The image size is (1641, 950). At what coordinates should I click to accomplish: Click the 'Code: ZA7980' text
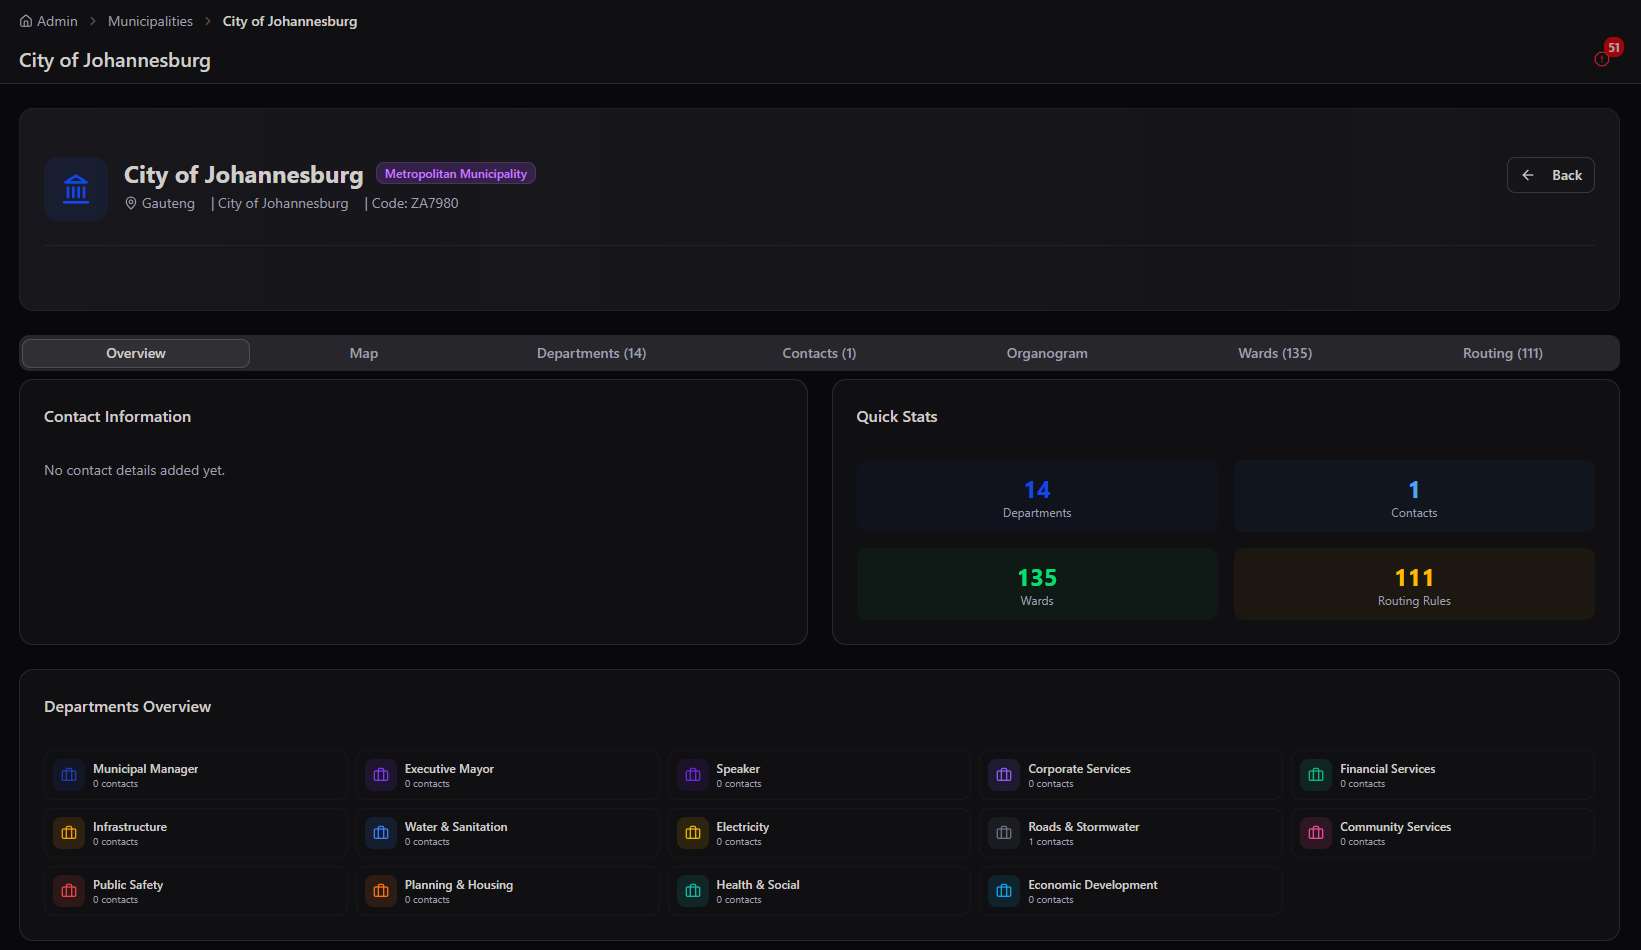coord(415,203)
